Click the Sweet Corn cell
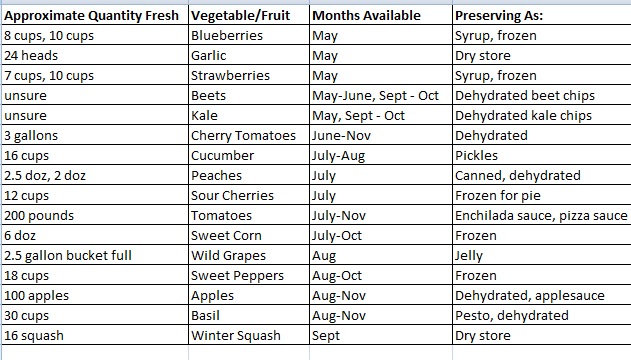 (249, 235)
